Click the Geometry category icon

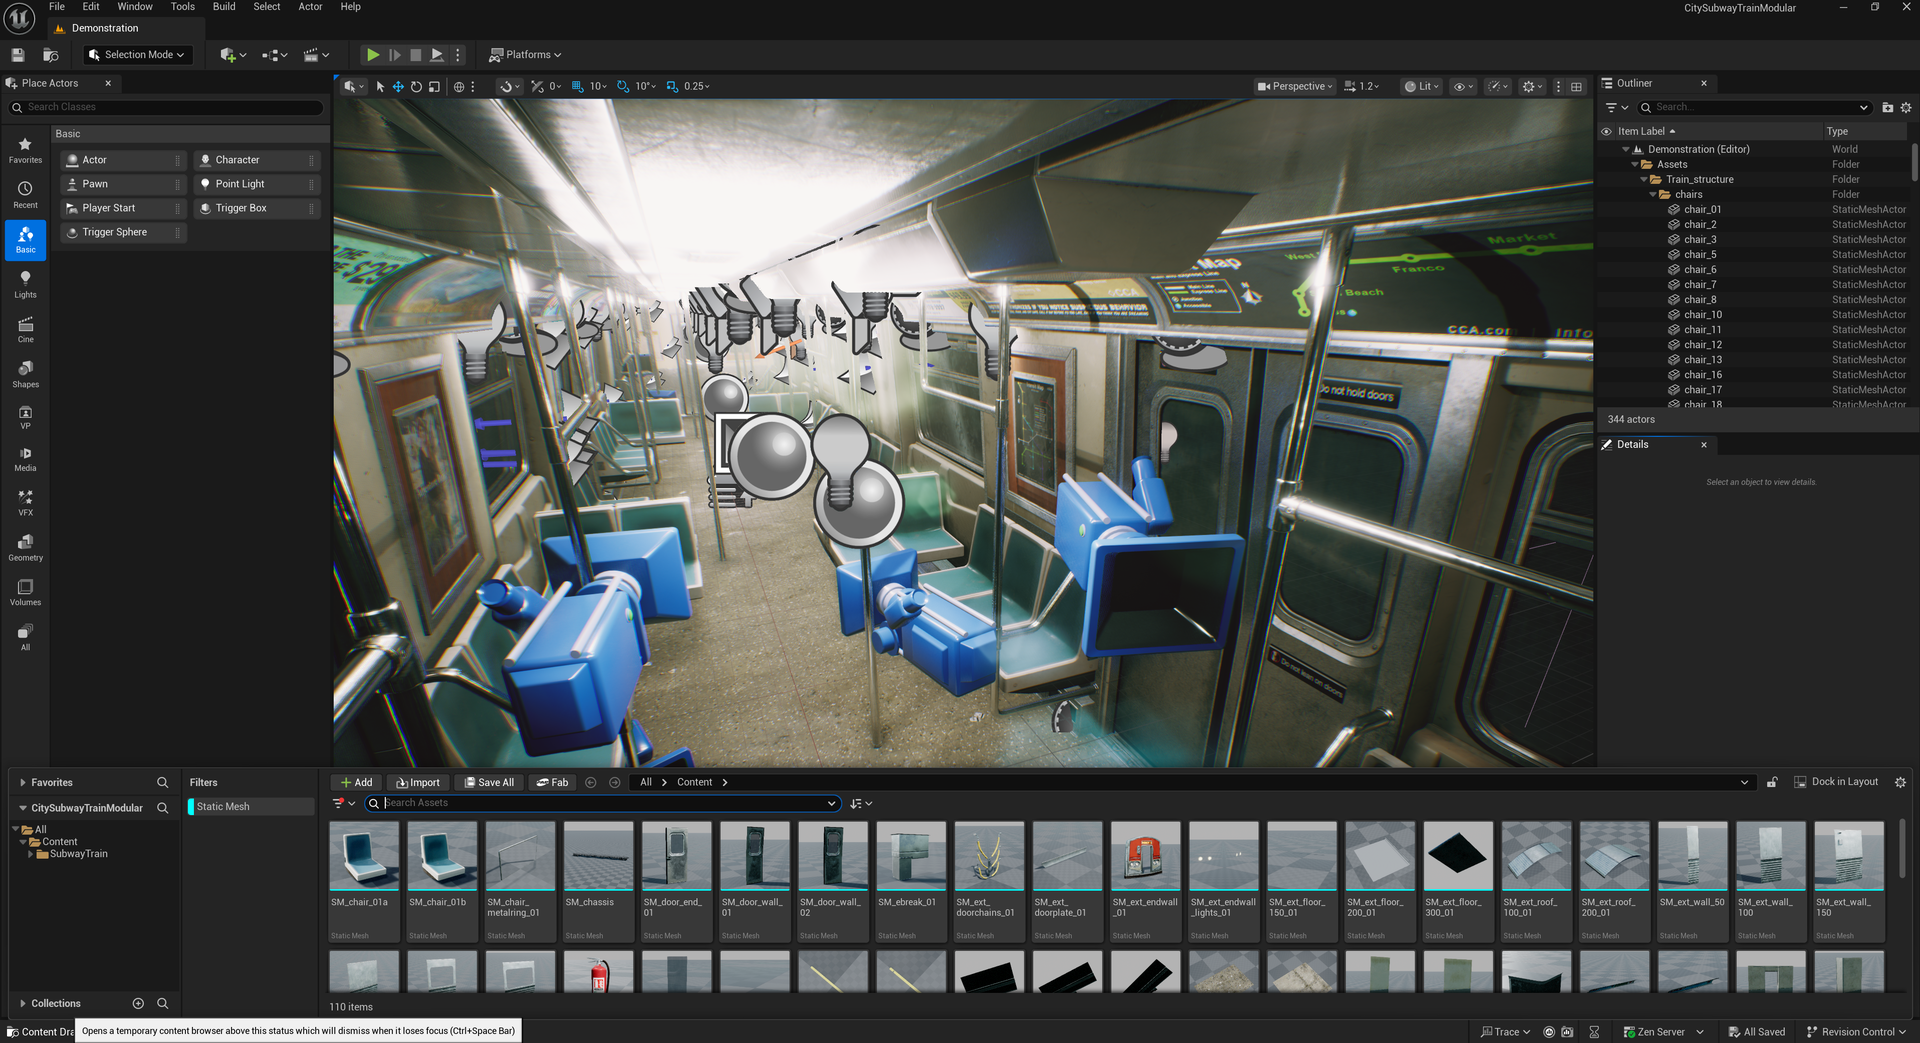click(x=25, y=547)
